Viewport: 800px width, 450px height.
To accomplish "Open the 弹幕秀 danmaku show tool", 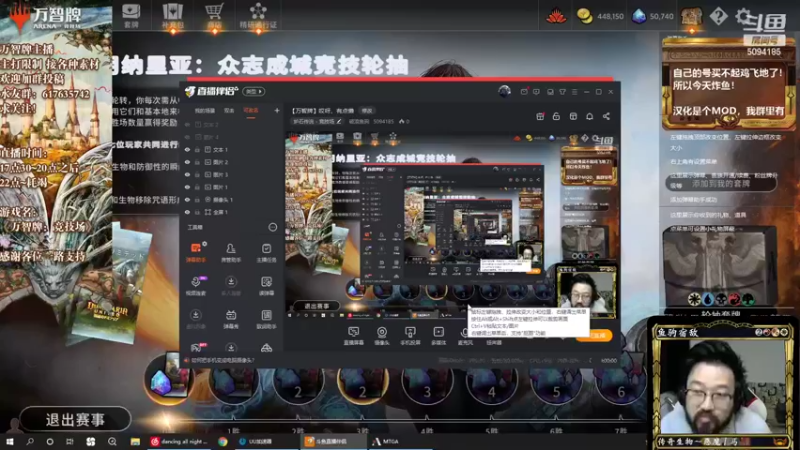I will click(231, 319).
